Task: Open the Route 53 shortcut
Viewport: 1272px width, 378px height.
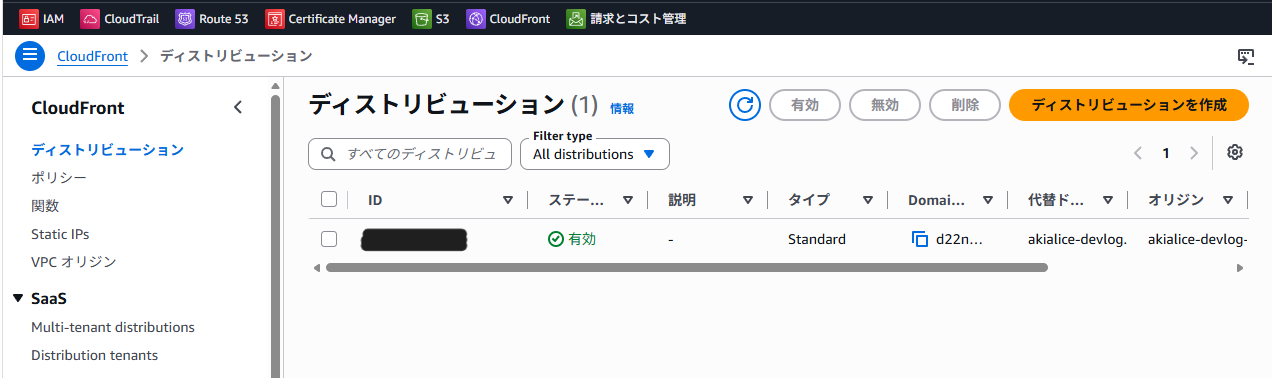Action: (x=211, y=18)
